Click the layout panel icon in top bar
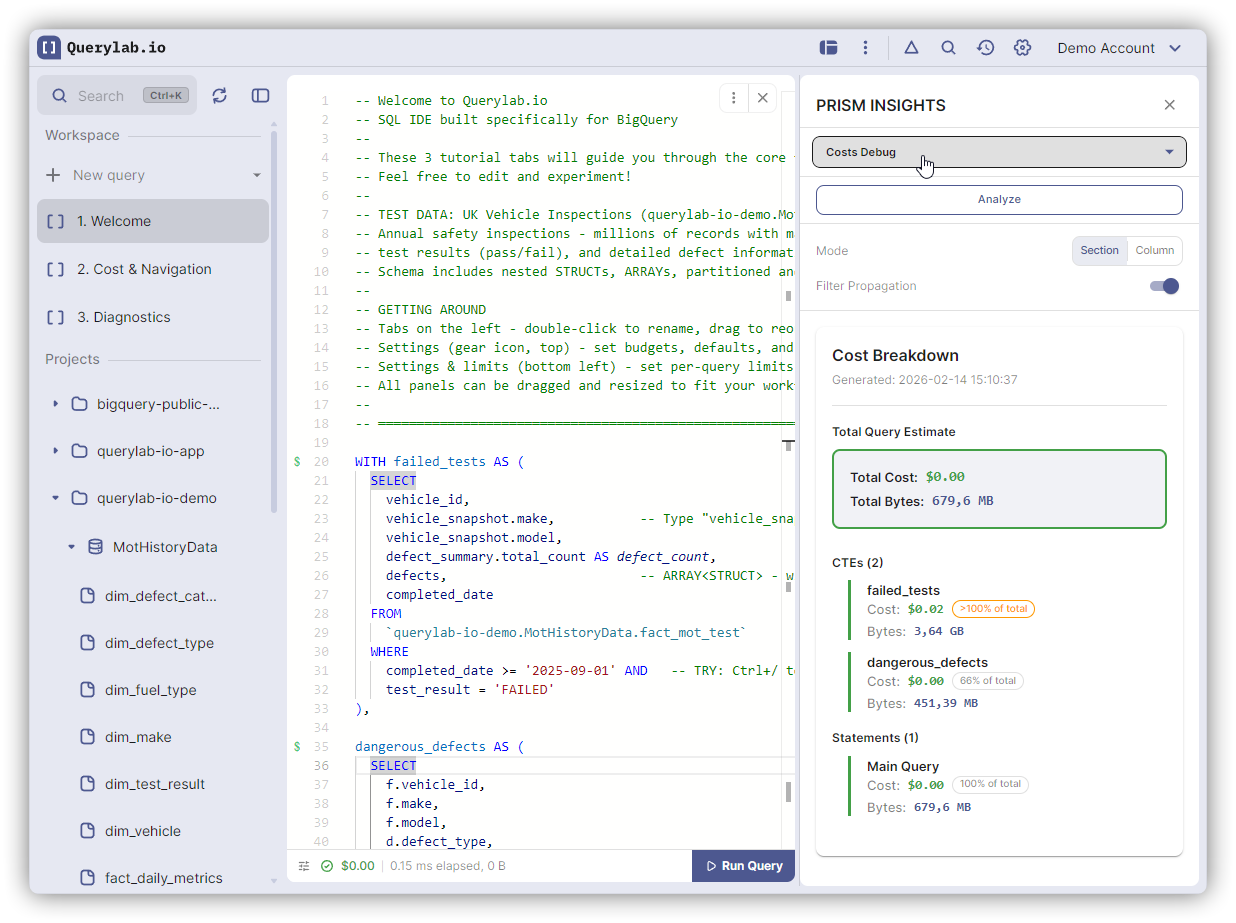 coord(828,48)
